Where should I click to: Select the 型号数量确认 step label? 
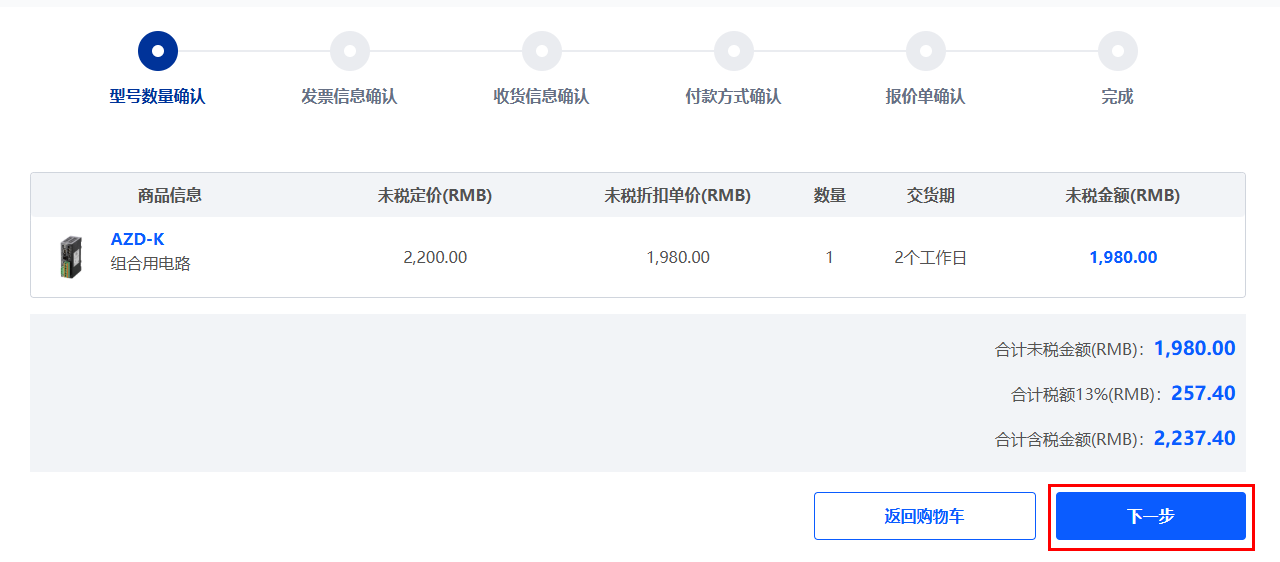click(158, 97)
